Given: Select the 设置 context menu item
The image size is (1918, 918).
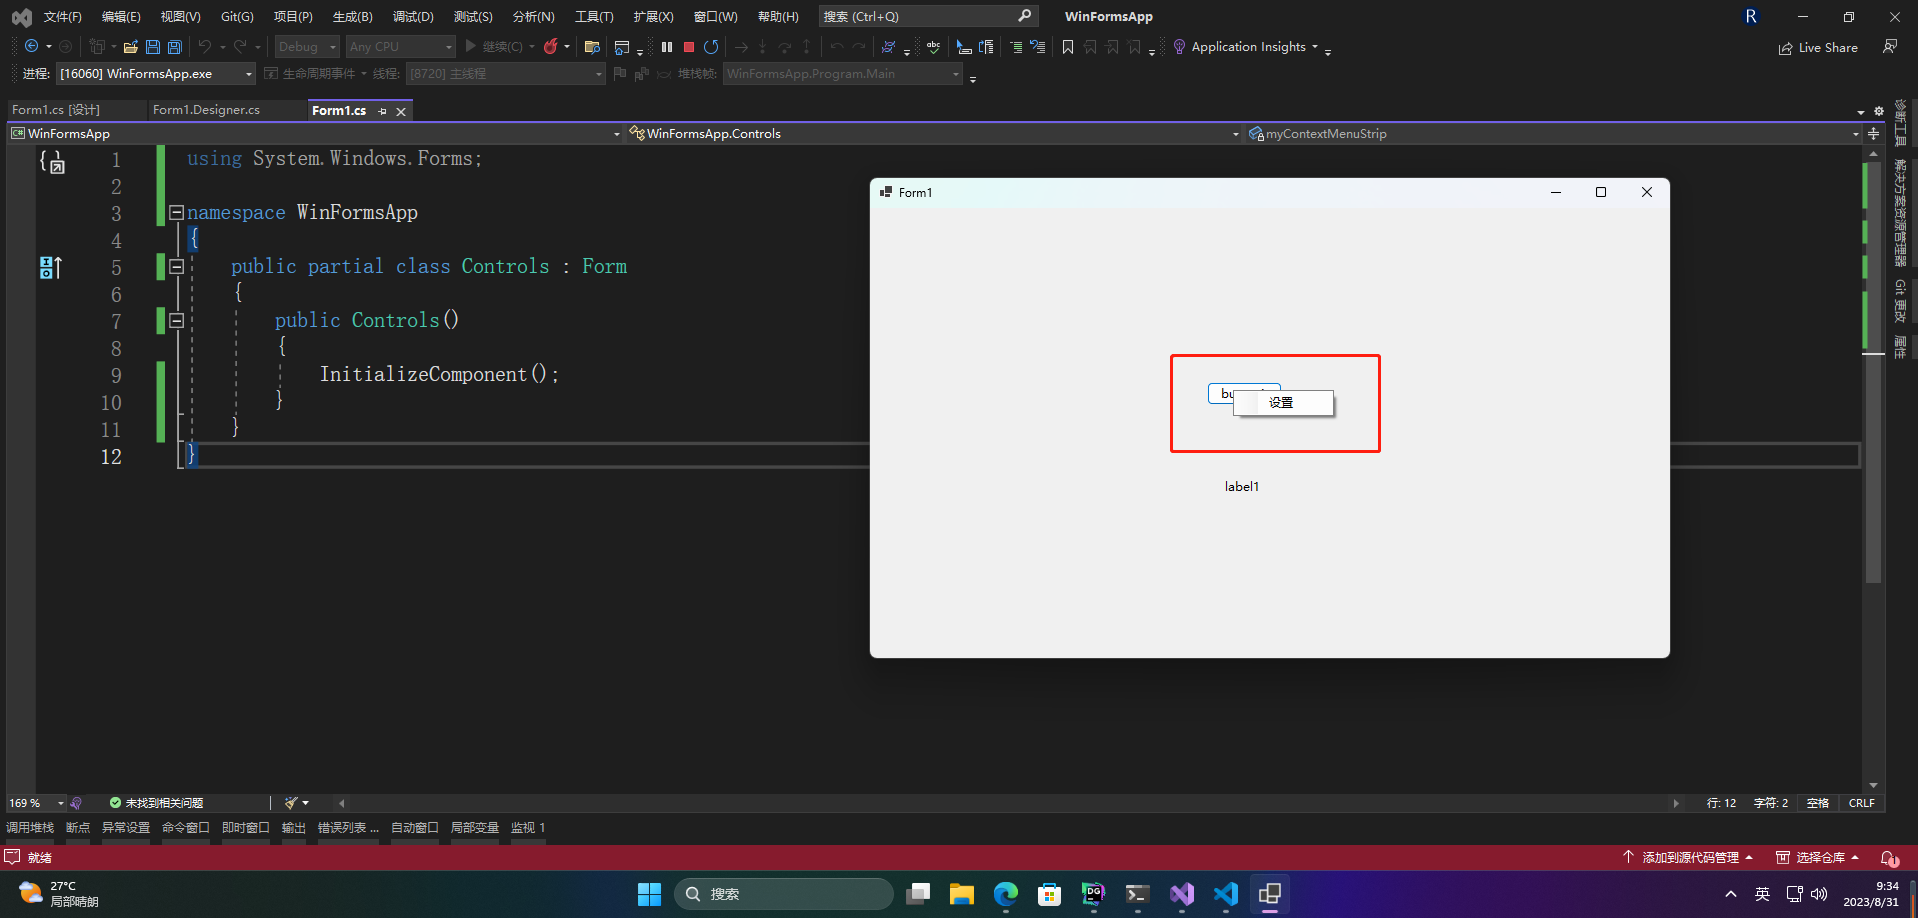Looking at the screenshot, I should [1284, 402].
